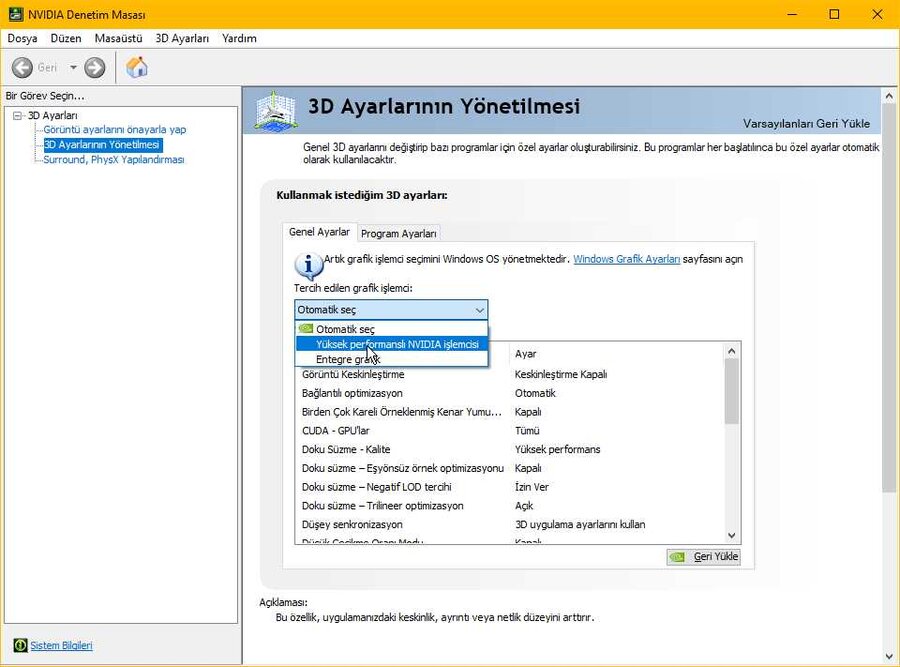The image size is (900, 667).
Task: Select 3D Ayarlarının Yönetilmesi tree item
Action: [102, 145]
